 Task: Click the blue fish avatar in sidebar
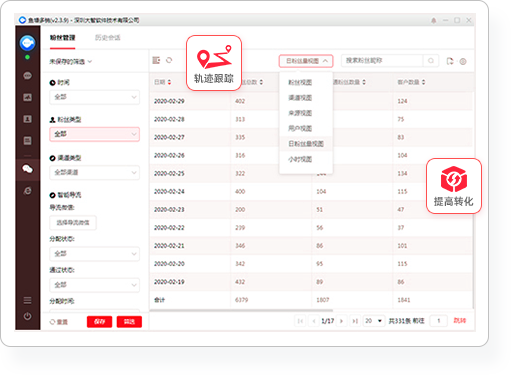(x=27, y=43)
